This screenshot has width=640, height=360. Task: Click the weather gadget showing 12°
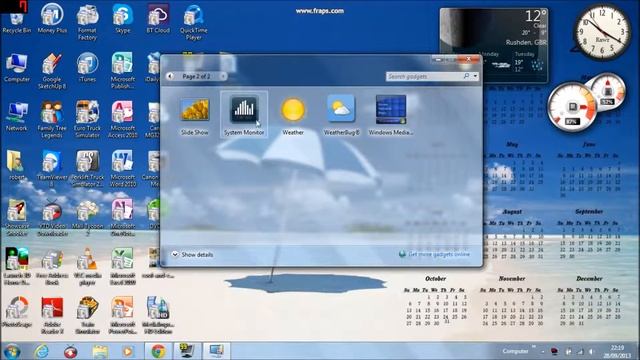494,45
